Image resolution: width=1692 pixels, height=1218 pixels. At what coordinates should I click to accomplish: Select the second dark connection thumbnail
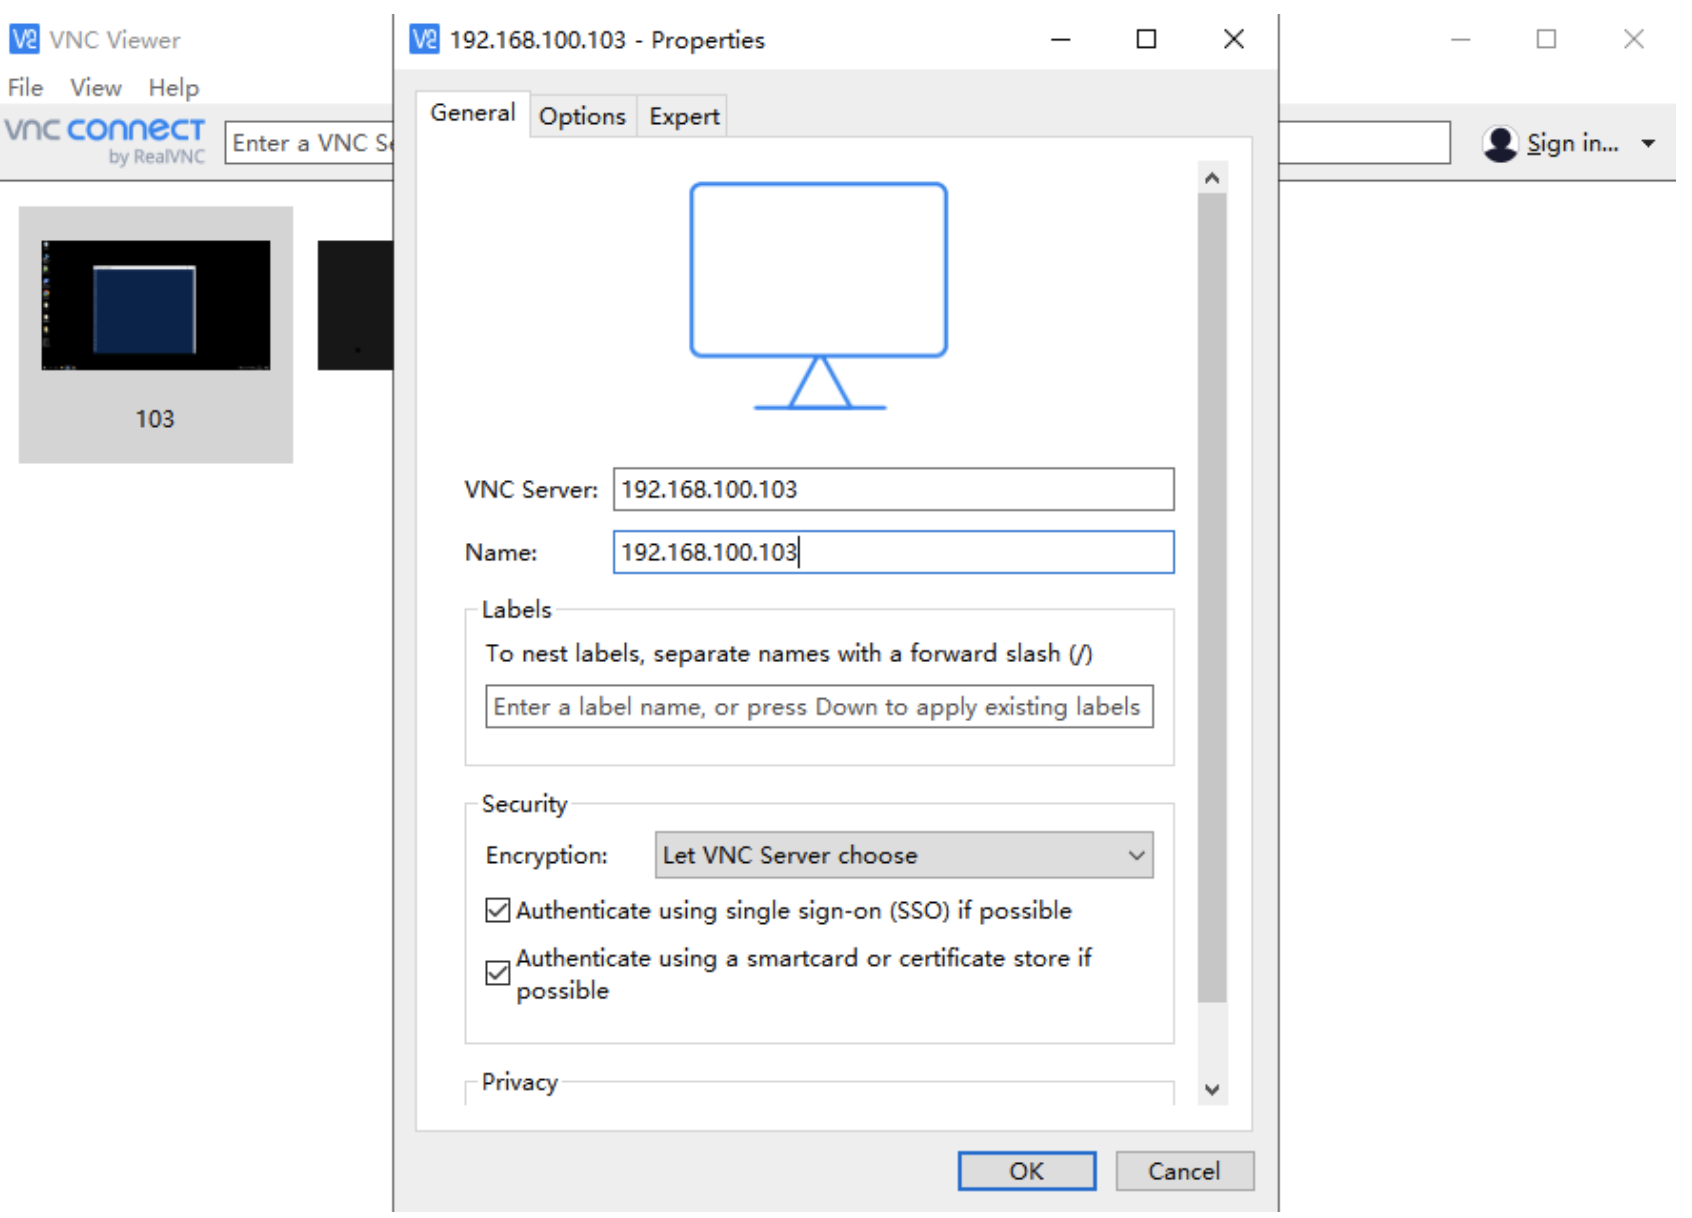tap(355, 305)
